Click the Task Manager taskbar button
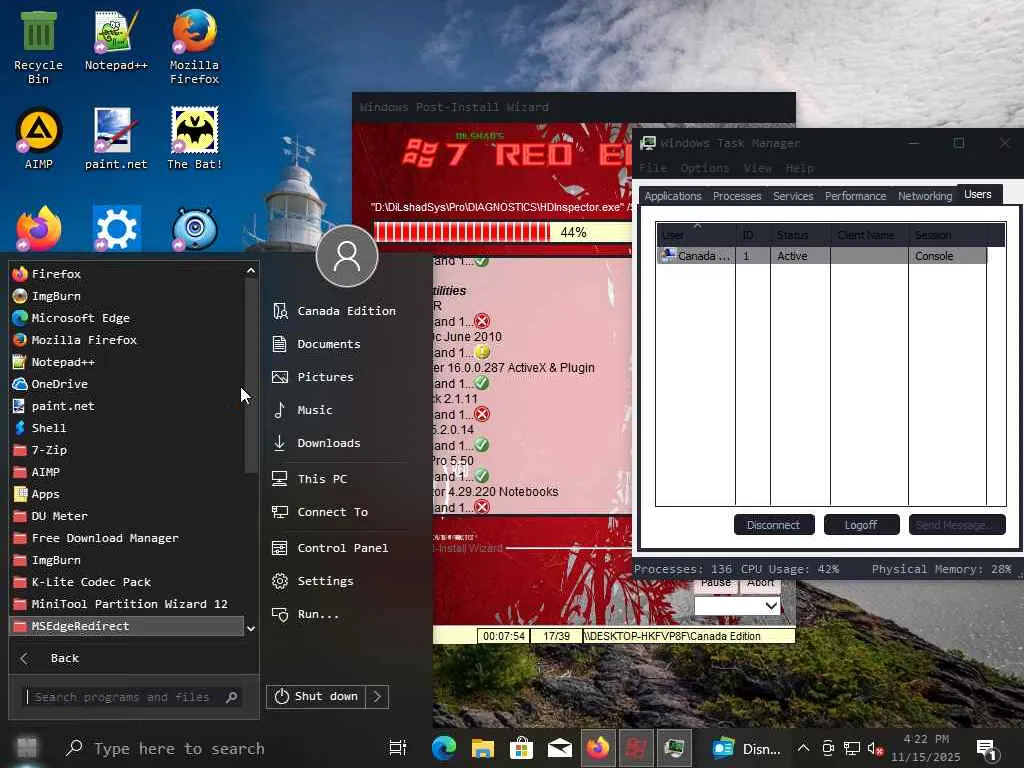Viewport: 1024px width, 768px height. pyautogui.click(x=675, y=748)
